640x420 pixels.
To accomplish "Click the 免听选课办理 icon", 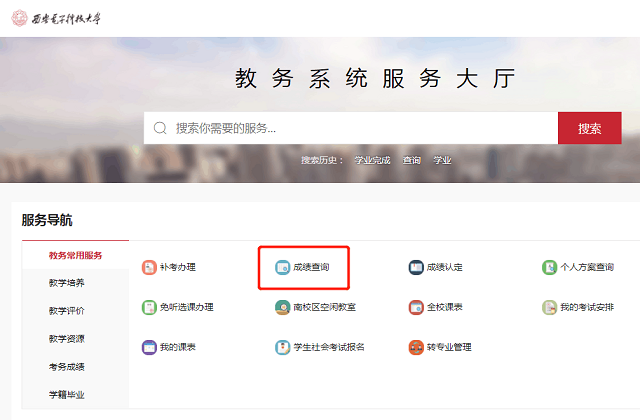I will tap(149, 307).
